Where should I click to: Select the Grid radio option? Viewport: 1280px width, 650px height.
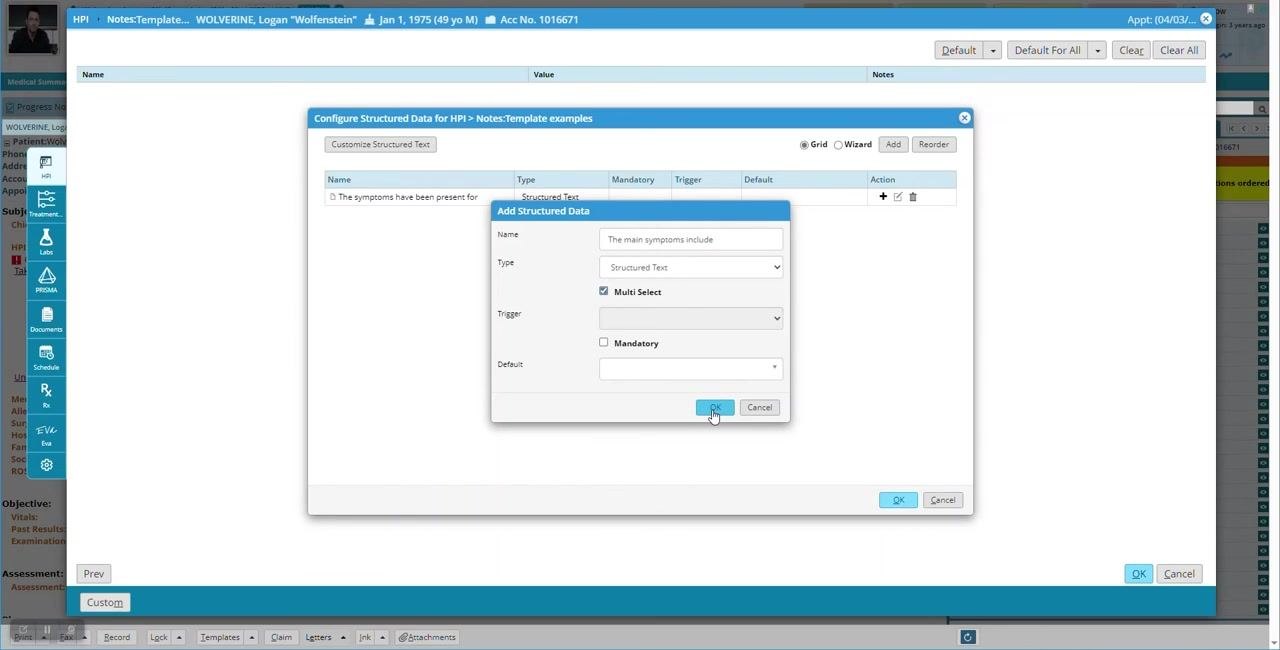pos(804,145)
